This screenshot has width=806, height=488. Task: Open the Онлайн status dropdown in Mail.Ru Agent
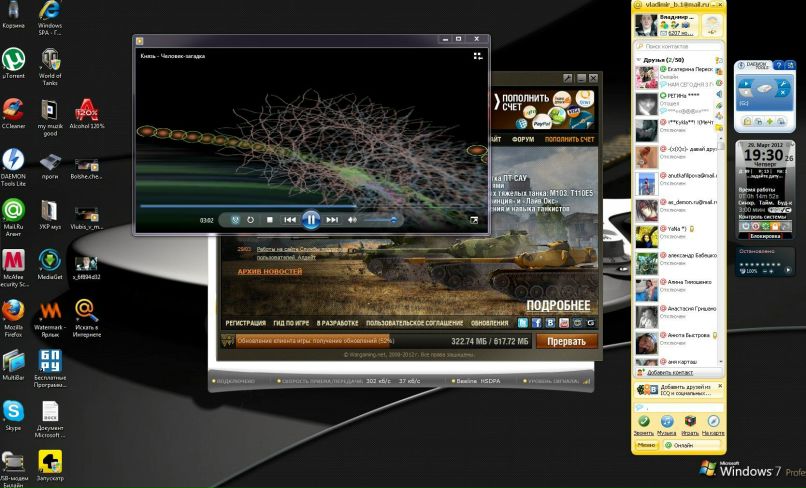pos(682,444)
